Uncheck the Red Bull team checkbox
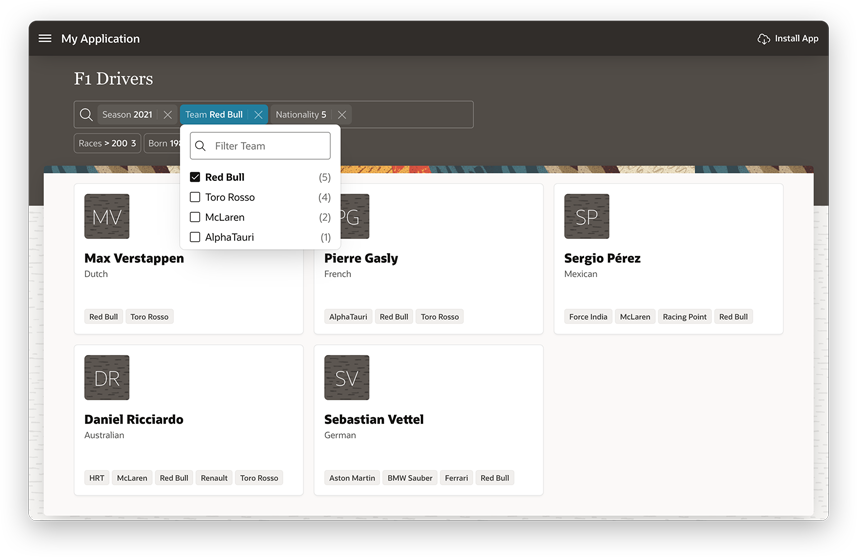This screenshot has width=857, height=557. pyautogui.click(x=195, y=177)
